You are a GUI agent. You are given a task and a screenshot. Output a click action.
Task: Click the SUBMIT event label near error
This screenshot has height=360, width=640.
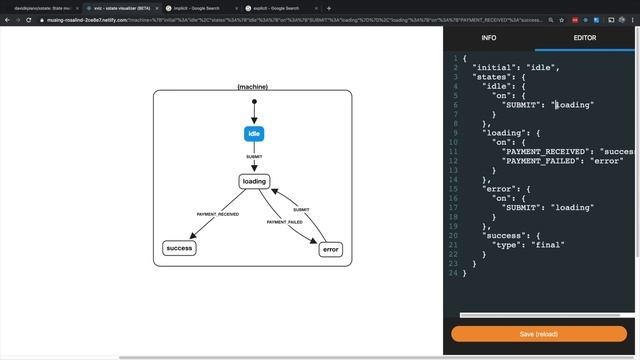click(301, 210)
